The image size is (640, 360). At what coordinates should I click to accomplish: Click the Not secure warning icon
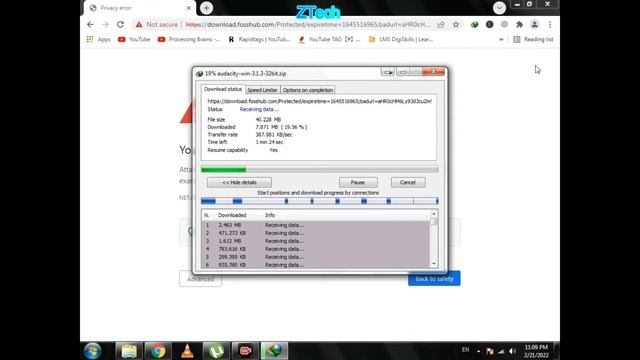[139, 24]
